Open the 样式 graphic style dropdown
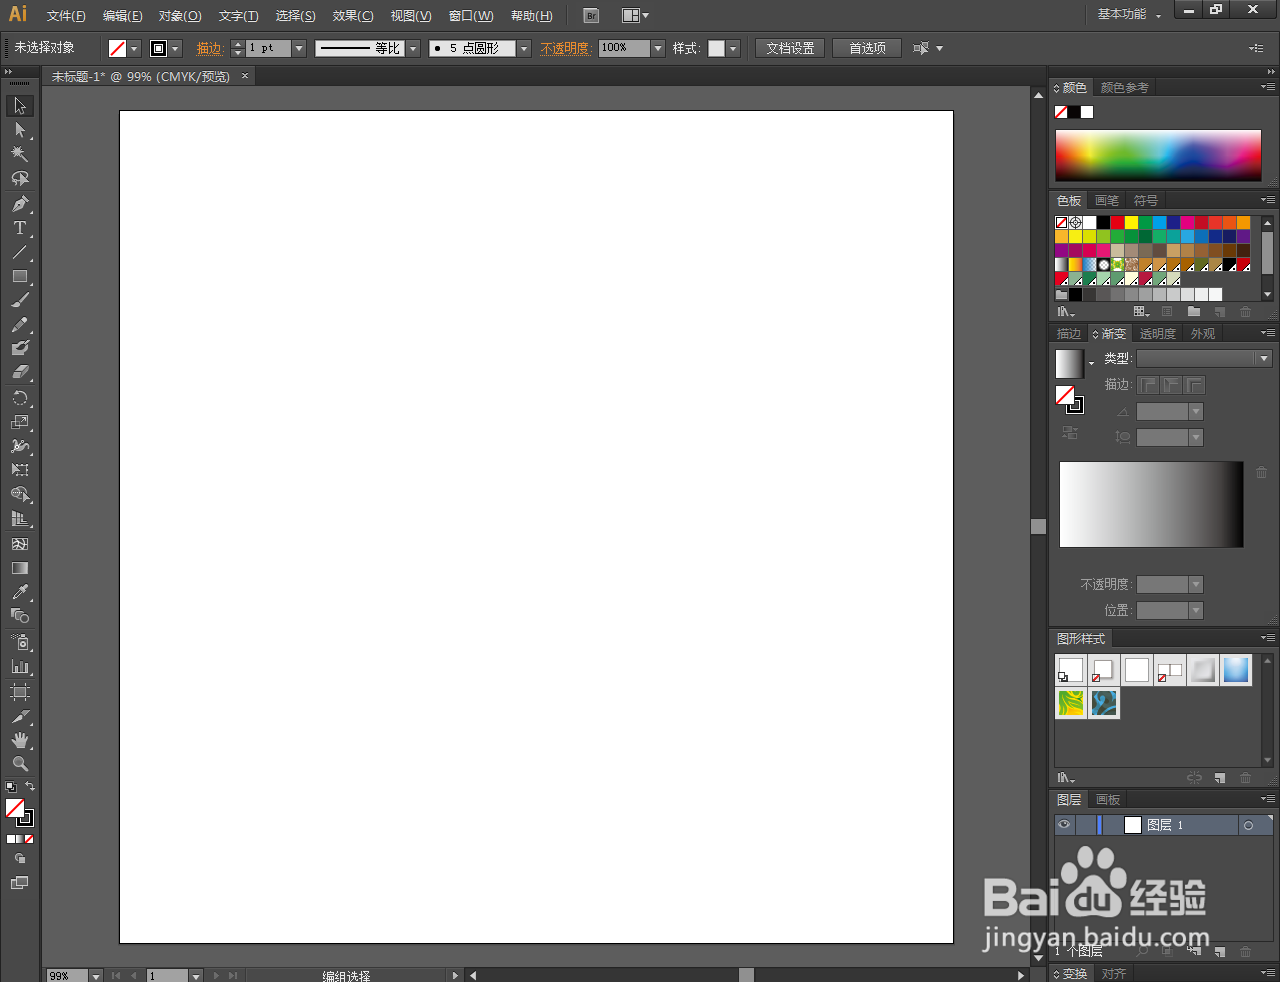Screen dimensions: 1280x982 (x=733, y=48)
